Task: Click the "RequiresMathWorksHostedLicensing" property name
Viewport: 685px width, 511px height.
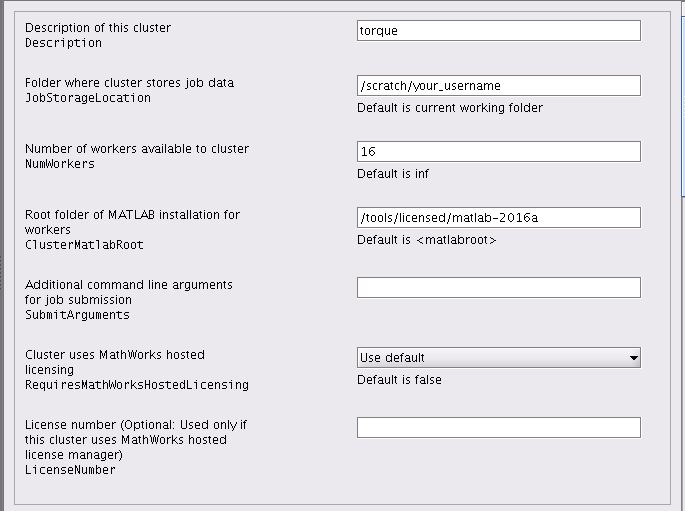Action: coord(137,385)
